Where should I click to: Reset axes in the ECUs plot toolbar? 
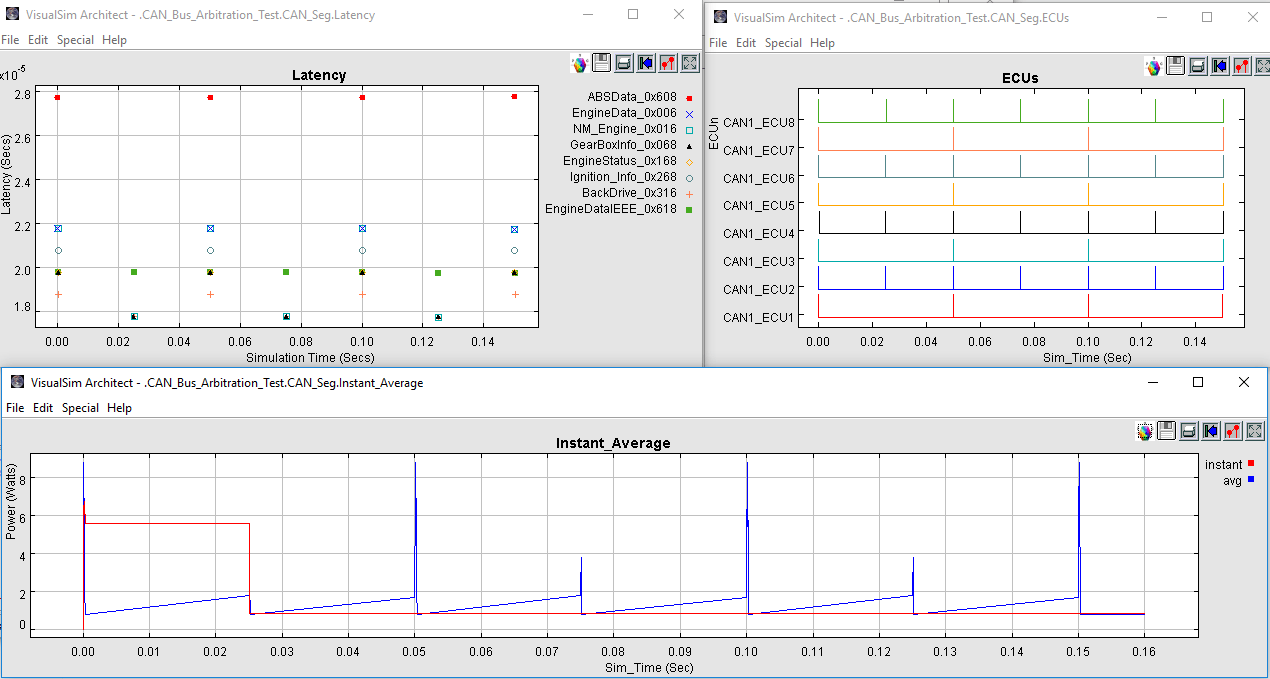(1220, 66)
